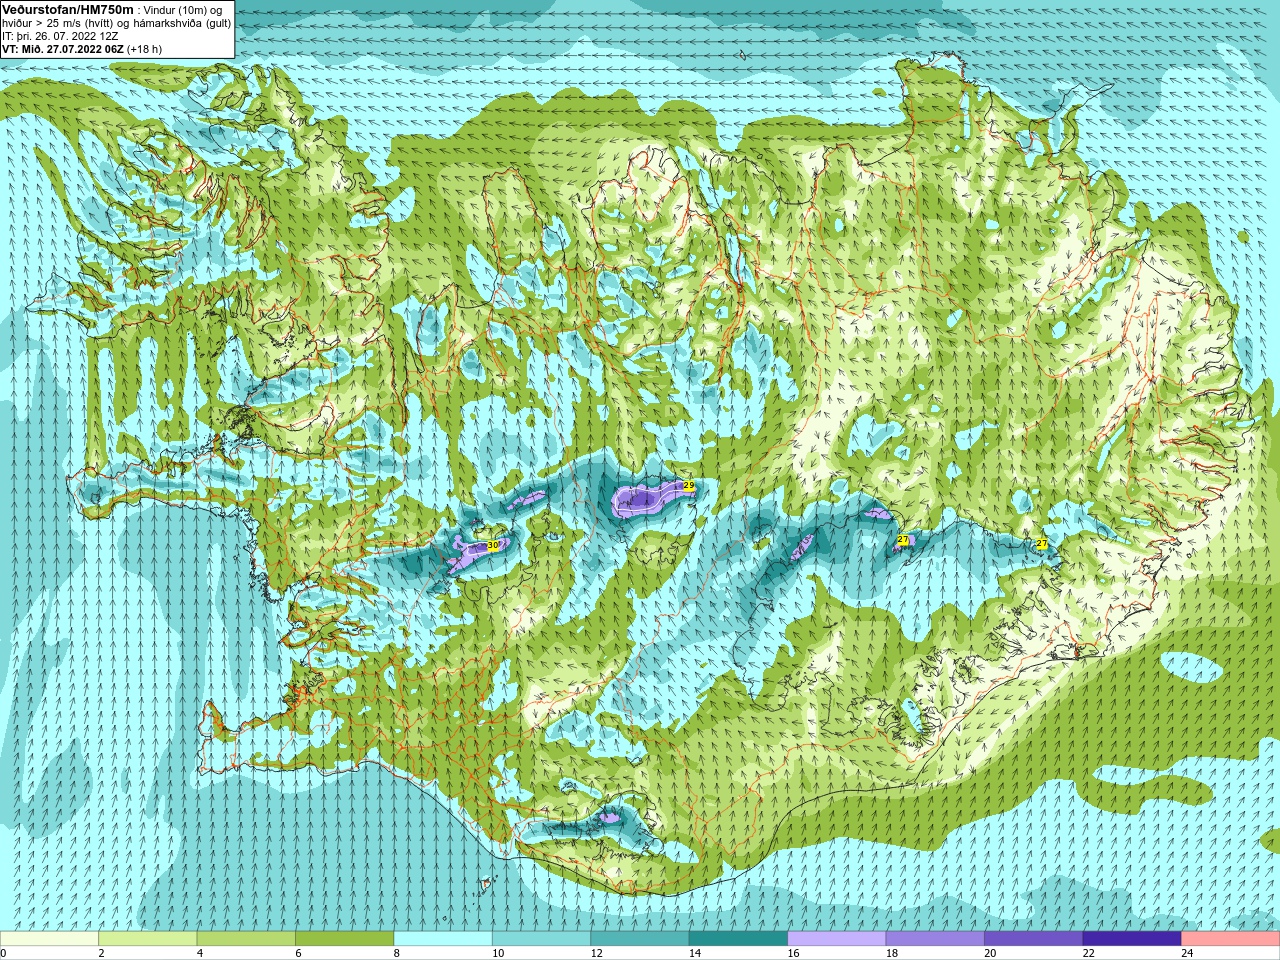Pick the dark indigo 22–24 m/s legend swatch

coord(1133,939)
